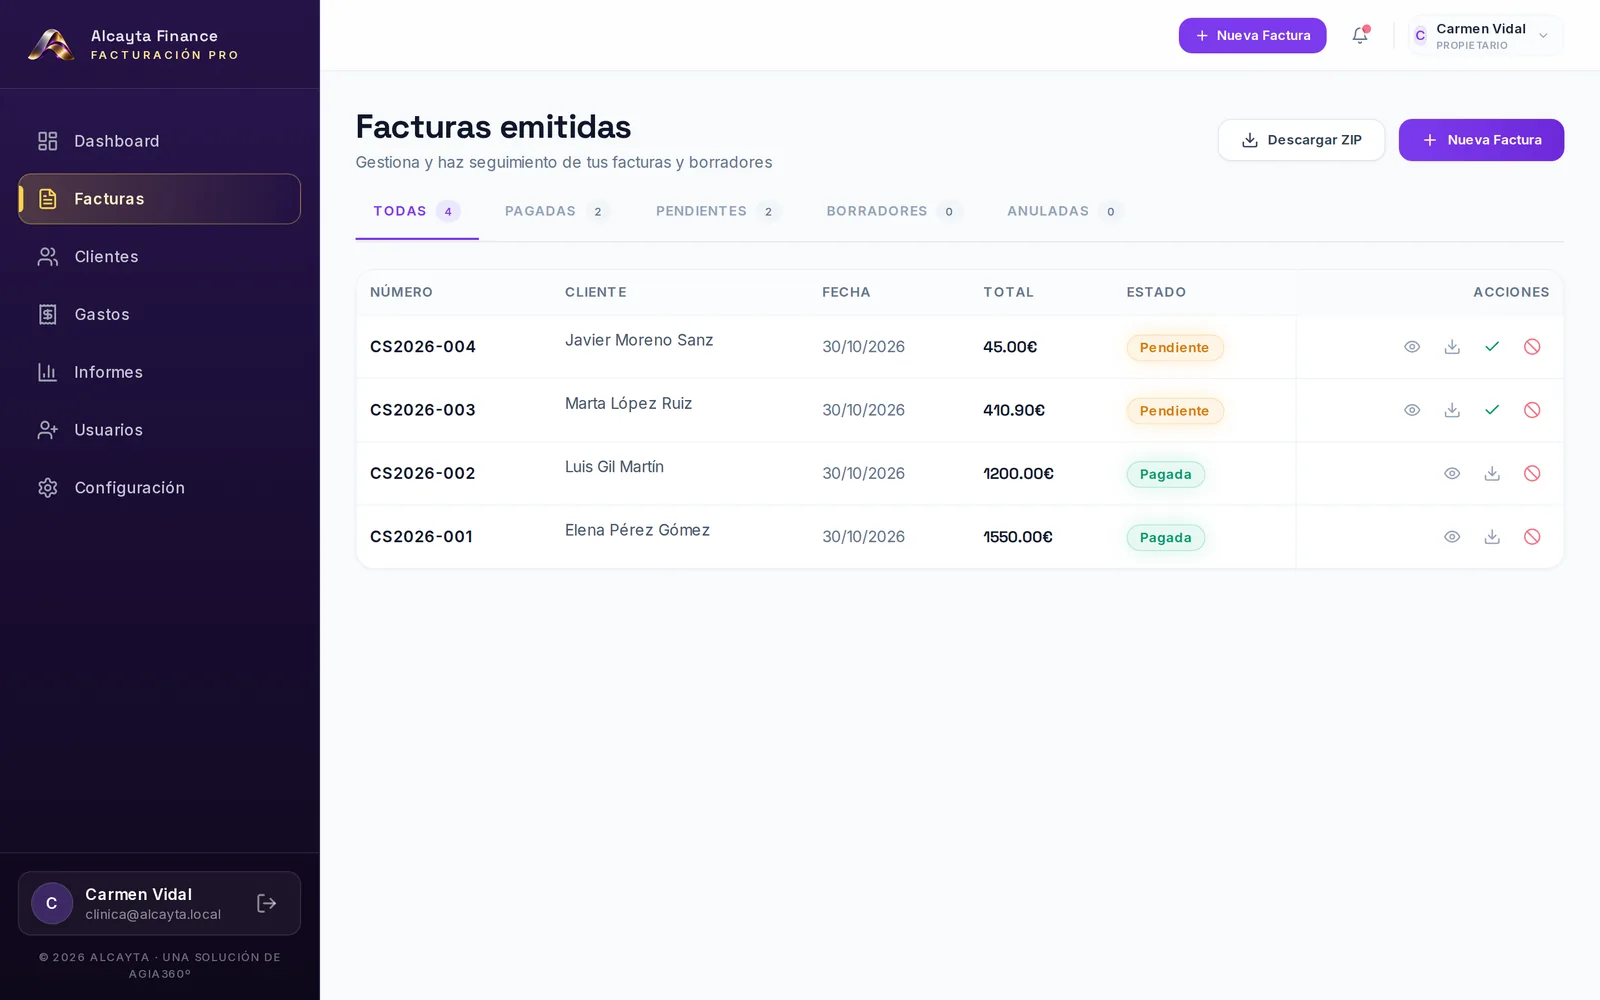
Task: Expand Carmen Vidal user menu
Action: (1484, 35)
